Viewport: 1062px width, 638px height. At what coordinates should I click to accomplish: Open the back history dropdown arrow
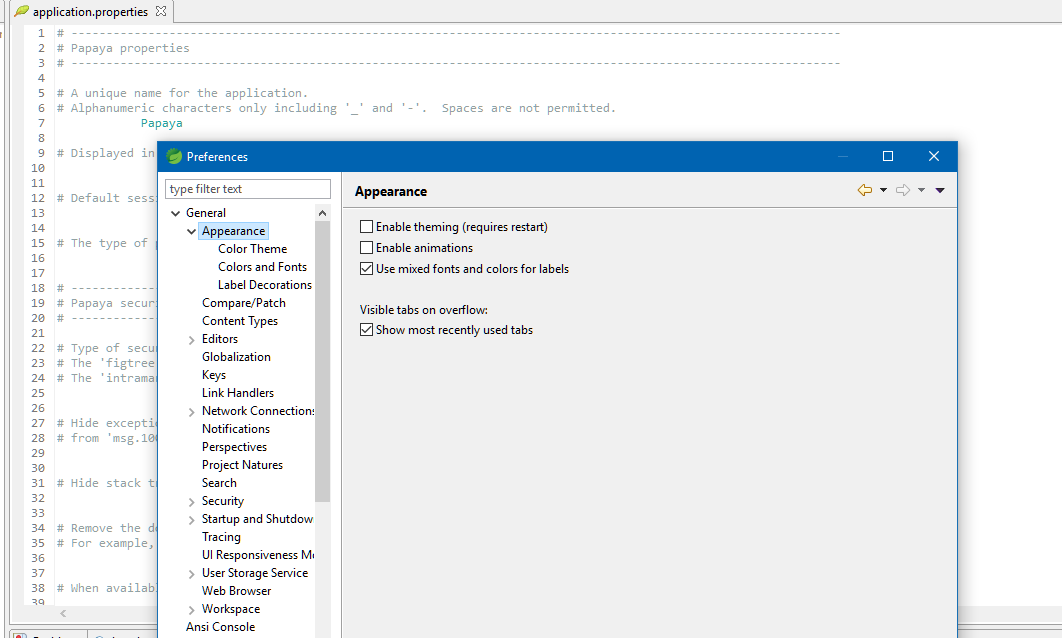tap(883, 190)
